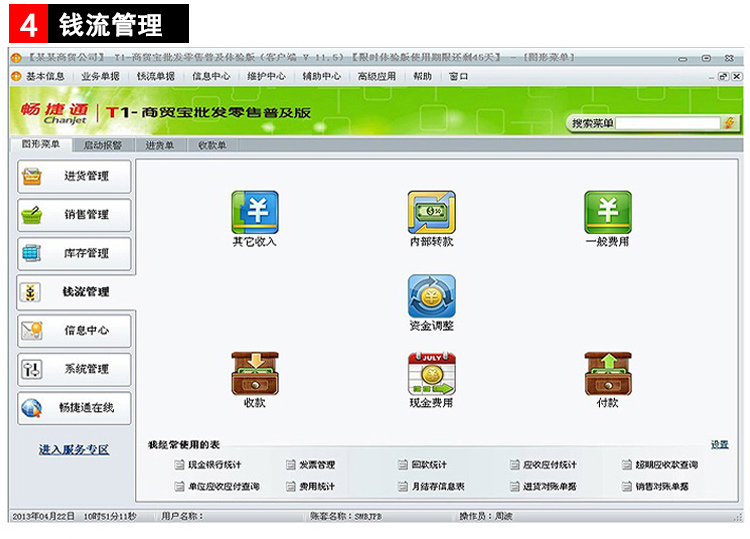Open the 窗口 menu
This screenshot has width=750, height=539.
458,77
